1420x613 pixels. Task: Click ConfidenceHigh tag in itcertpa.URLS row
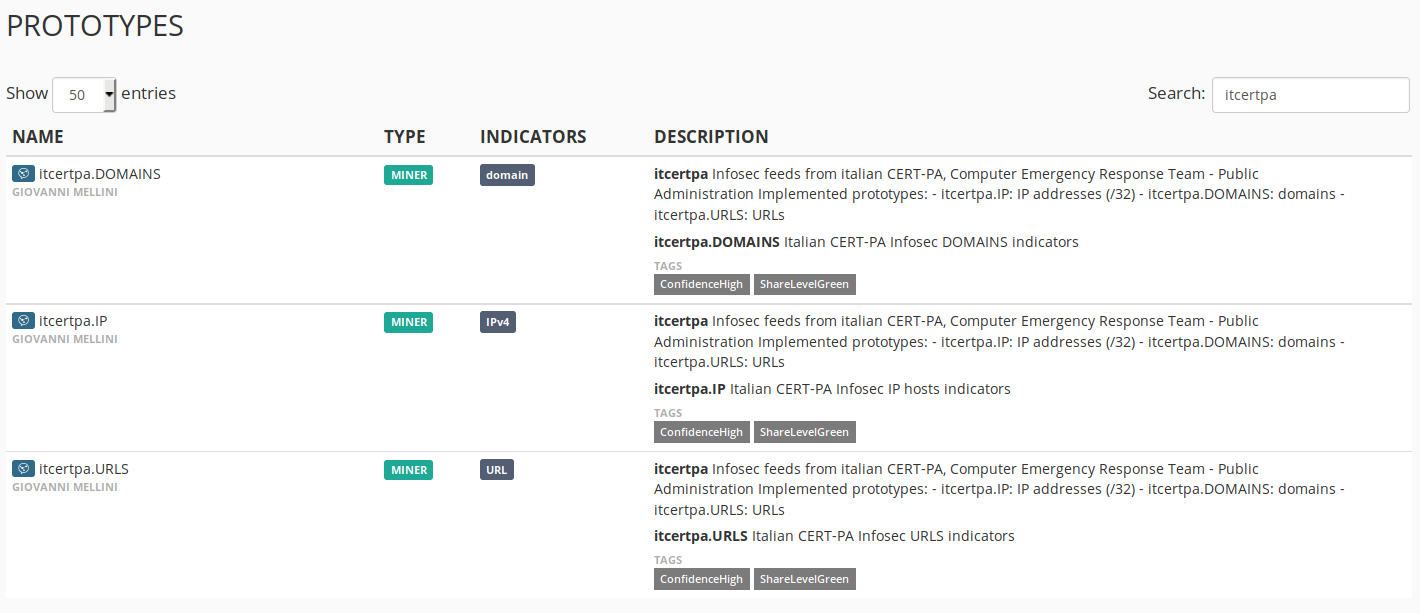click(x=701, y=579)
